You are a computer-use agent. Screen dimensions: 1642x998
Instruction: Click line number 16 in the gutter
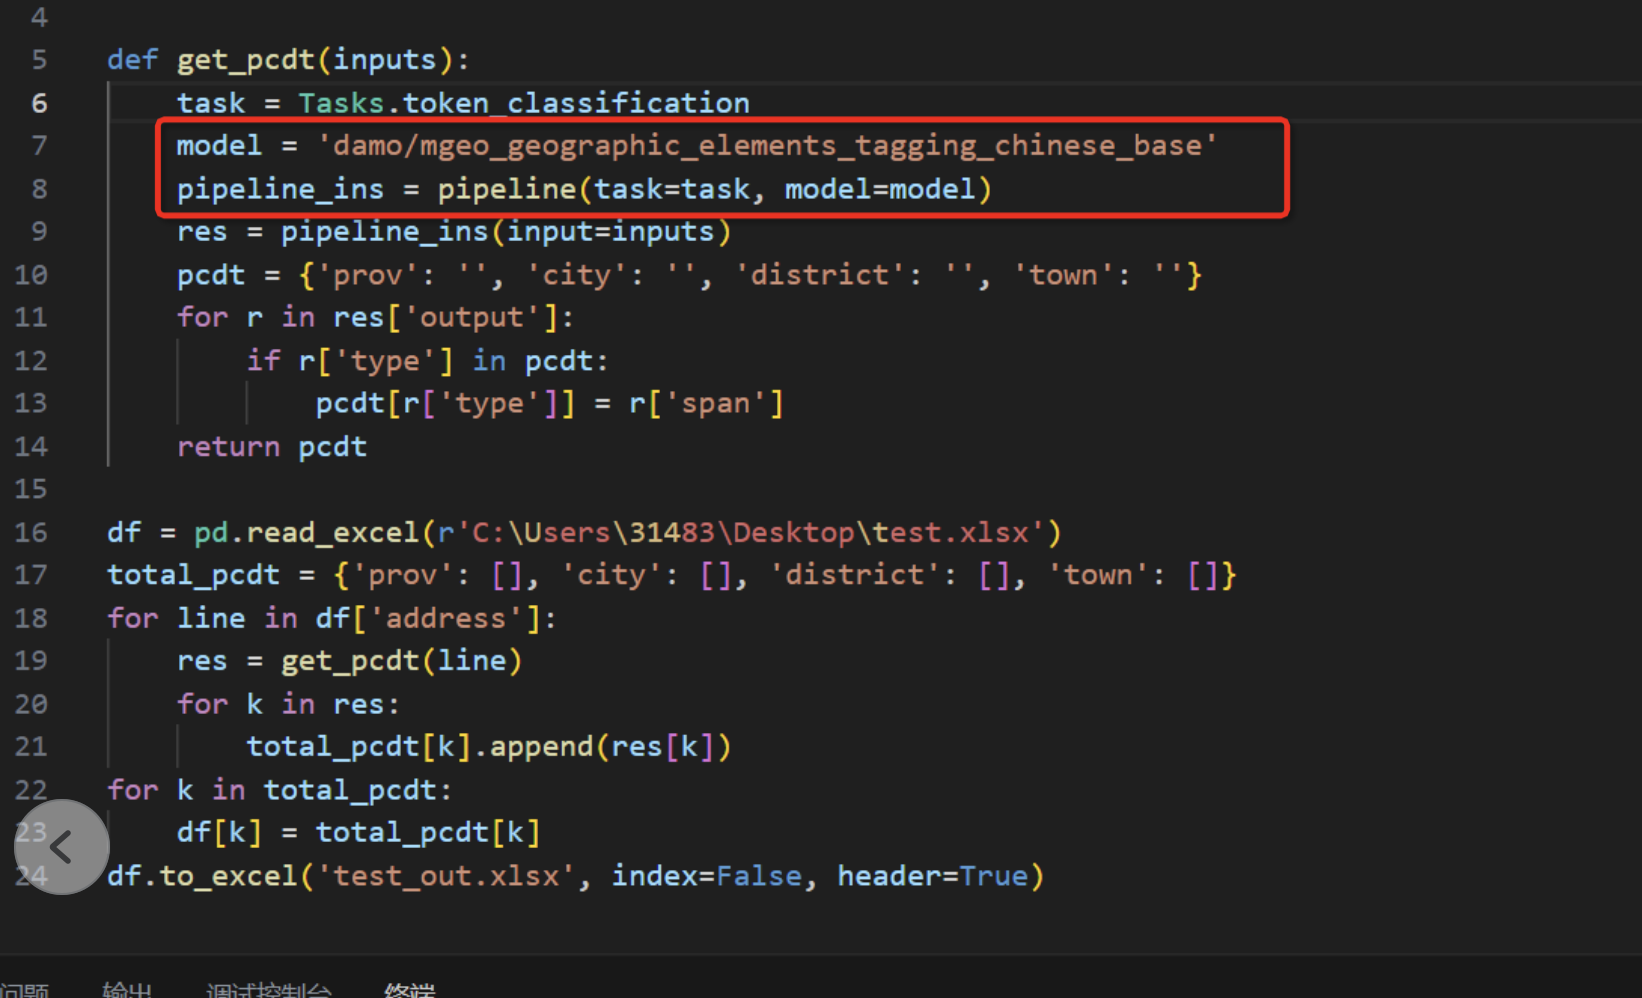coord(31,532)
